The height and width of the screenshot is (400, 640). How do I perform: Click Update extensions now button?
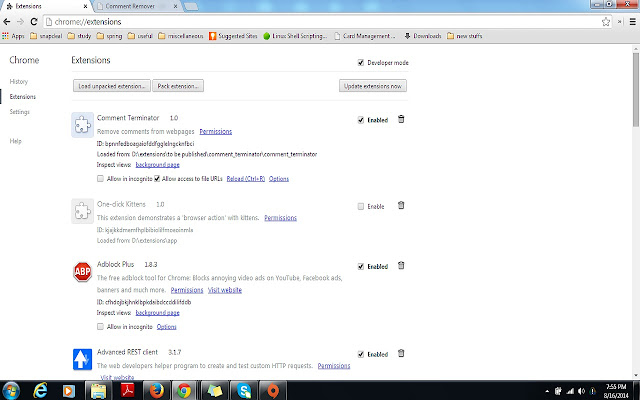(373, 86)
